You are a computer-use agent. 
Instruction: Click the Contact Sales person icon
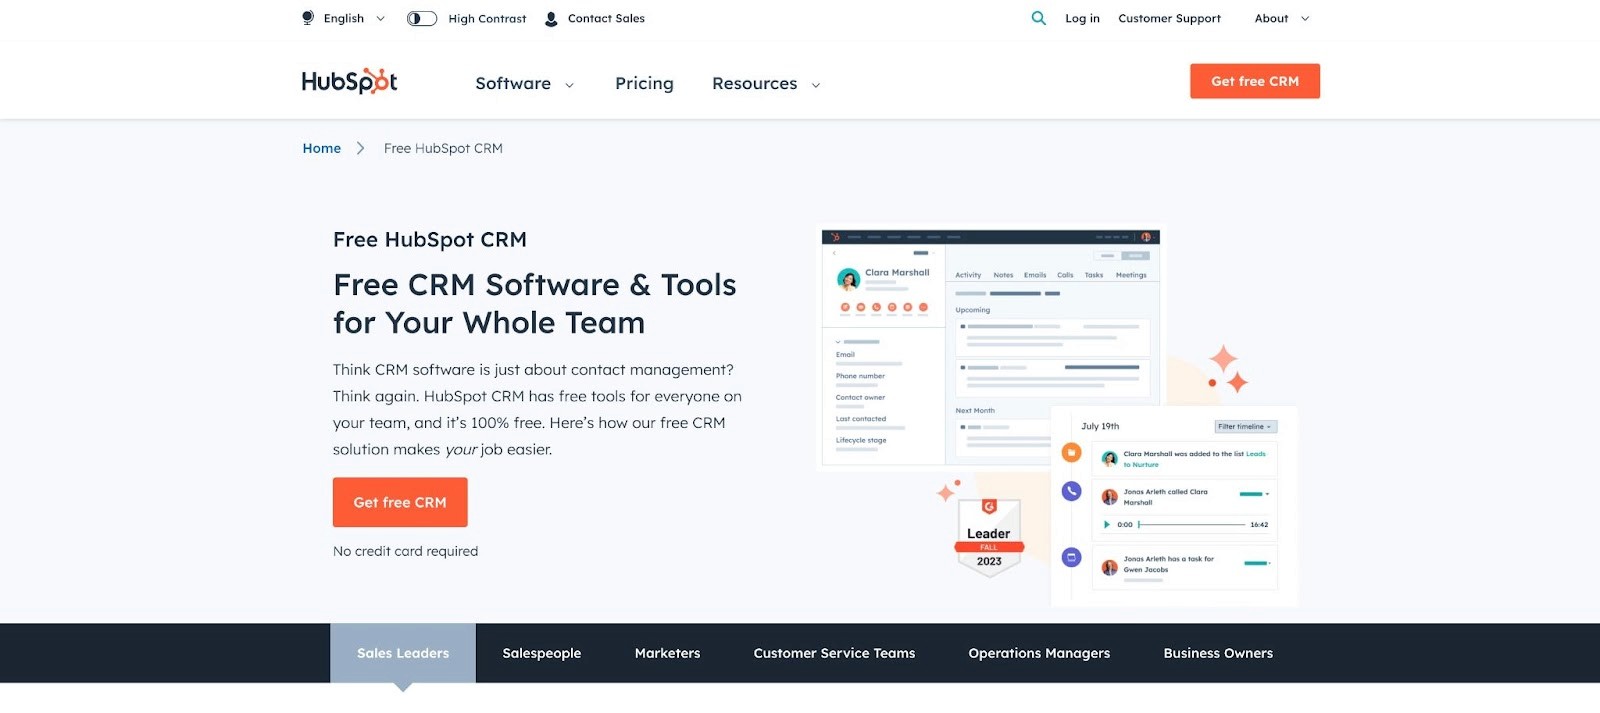pos(551,19)
